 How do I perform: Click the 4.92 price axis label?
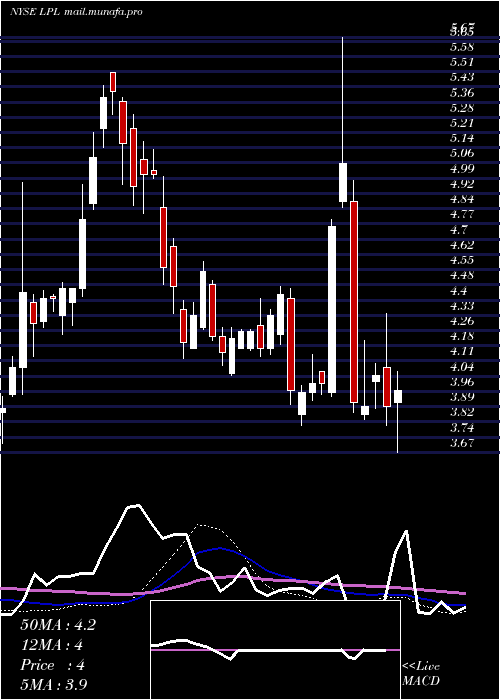click(x=462, y=183)
